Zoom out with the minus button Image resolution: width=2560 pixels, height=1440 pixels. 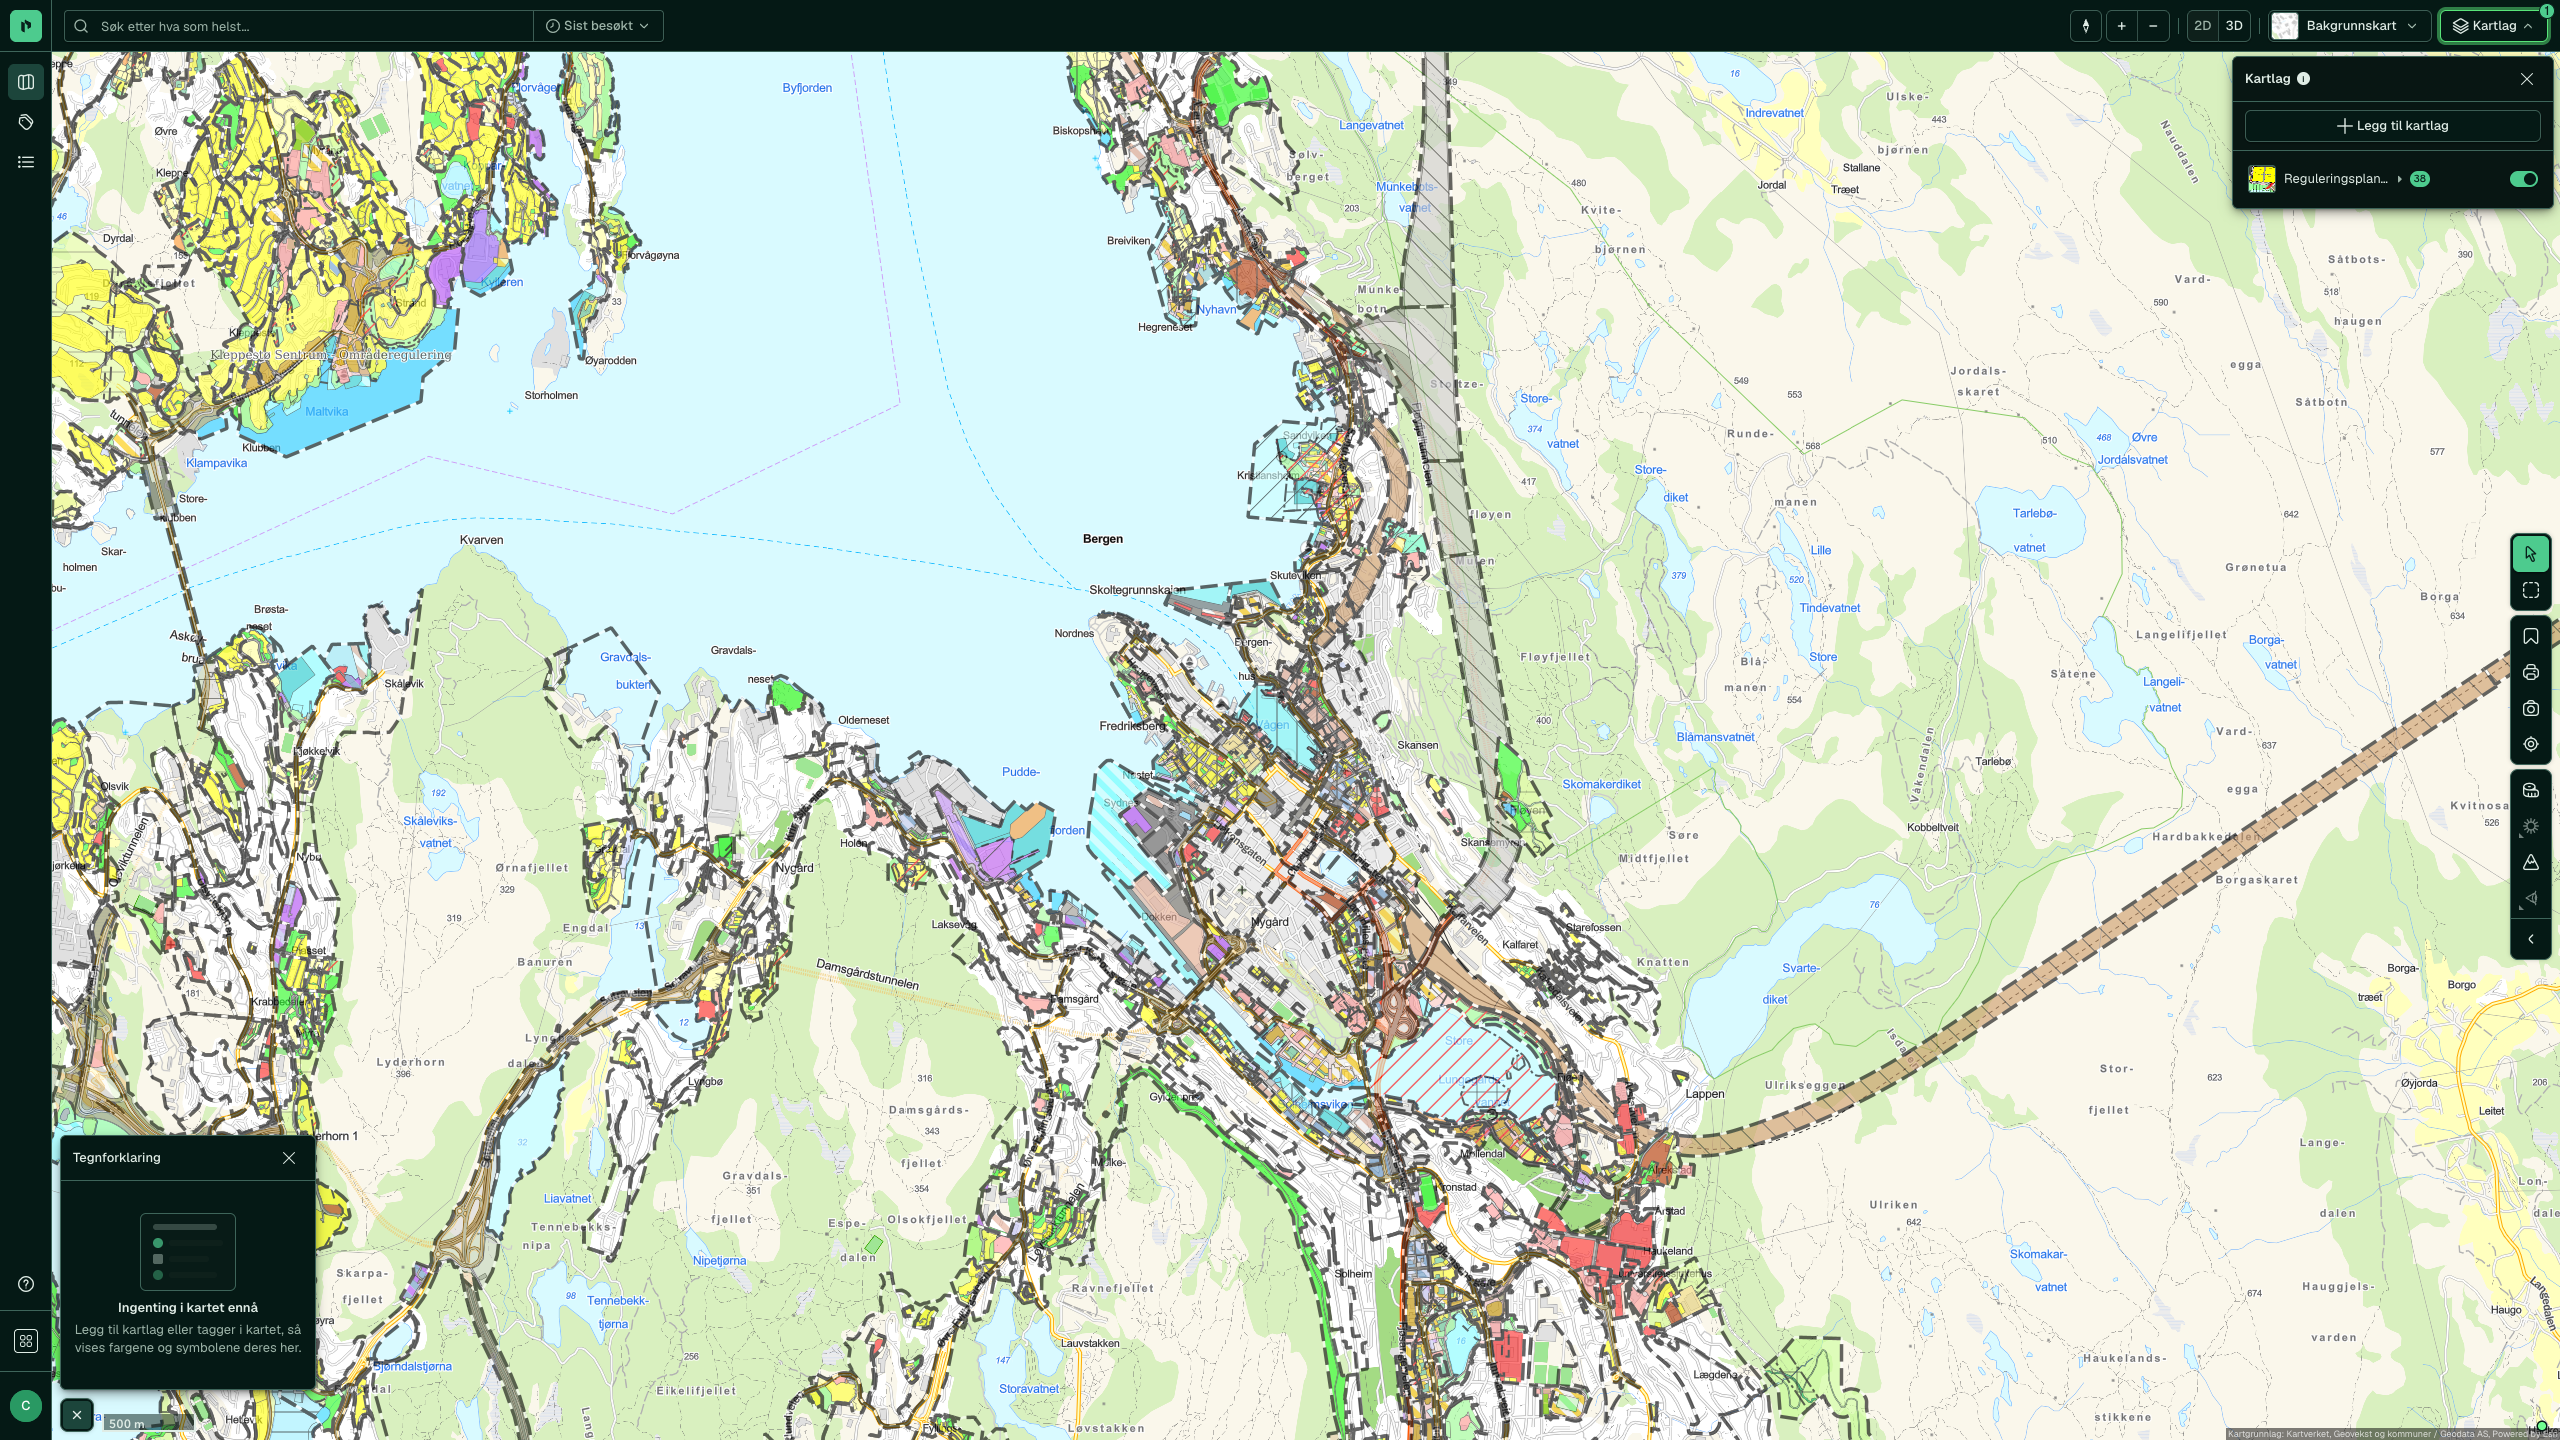pos(2153,26)
